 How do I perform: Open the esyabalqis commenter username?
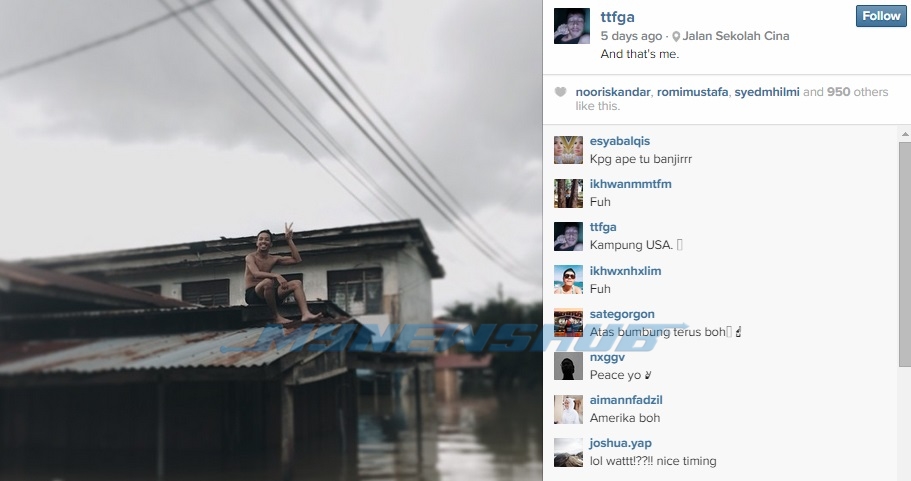tap(620, 141)
